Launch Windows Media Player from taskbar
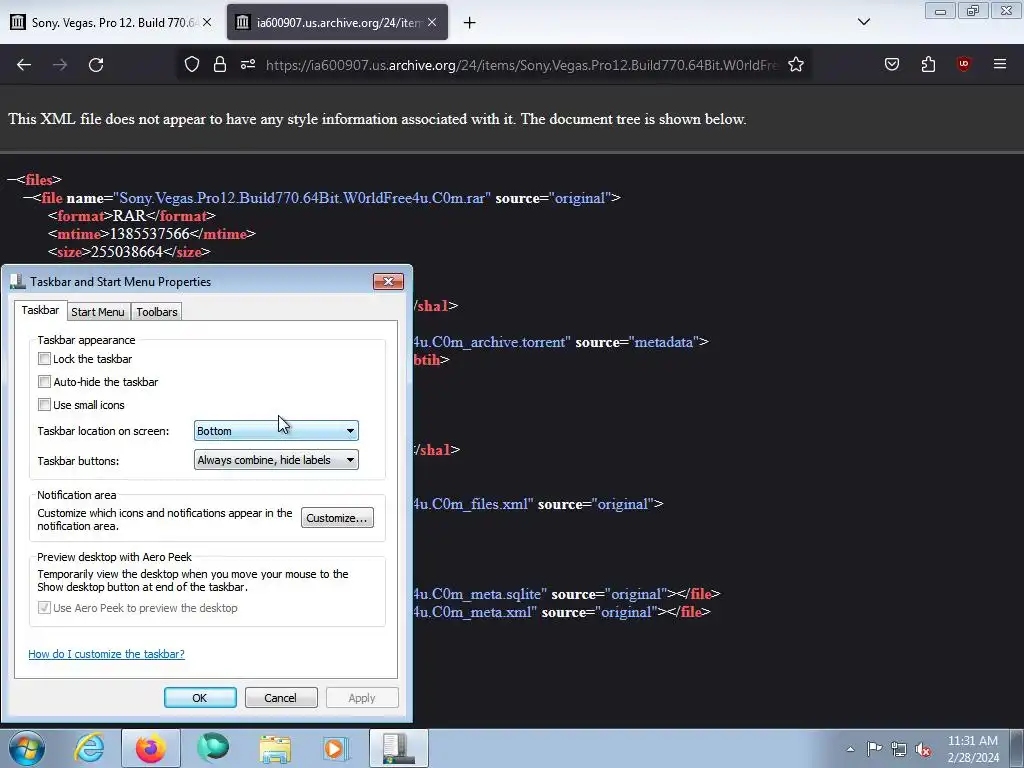 (337, 748)
